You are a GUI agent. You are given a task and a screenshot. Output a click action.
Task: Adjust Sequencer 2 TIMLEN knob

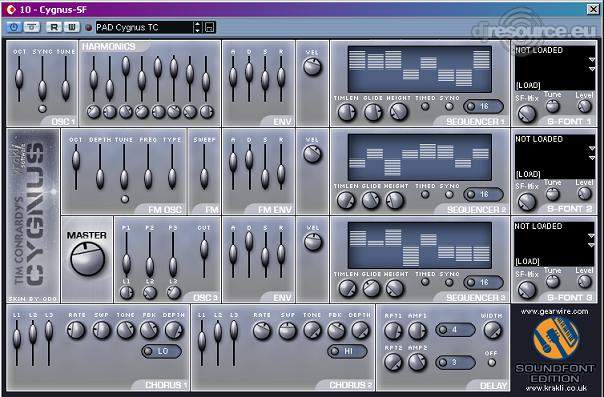(346, 200)
